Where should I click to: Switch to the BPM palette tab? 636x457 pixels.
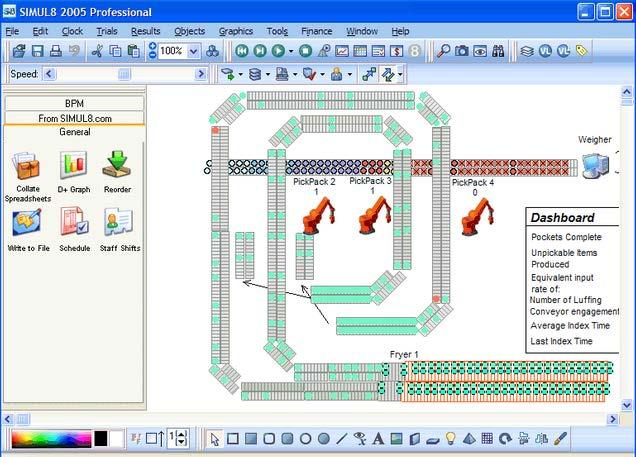74,103
